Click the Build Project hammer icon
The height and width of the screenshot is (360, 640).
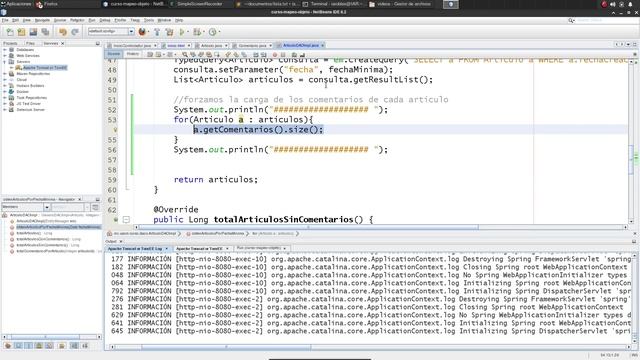tap(157, 32)
